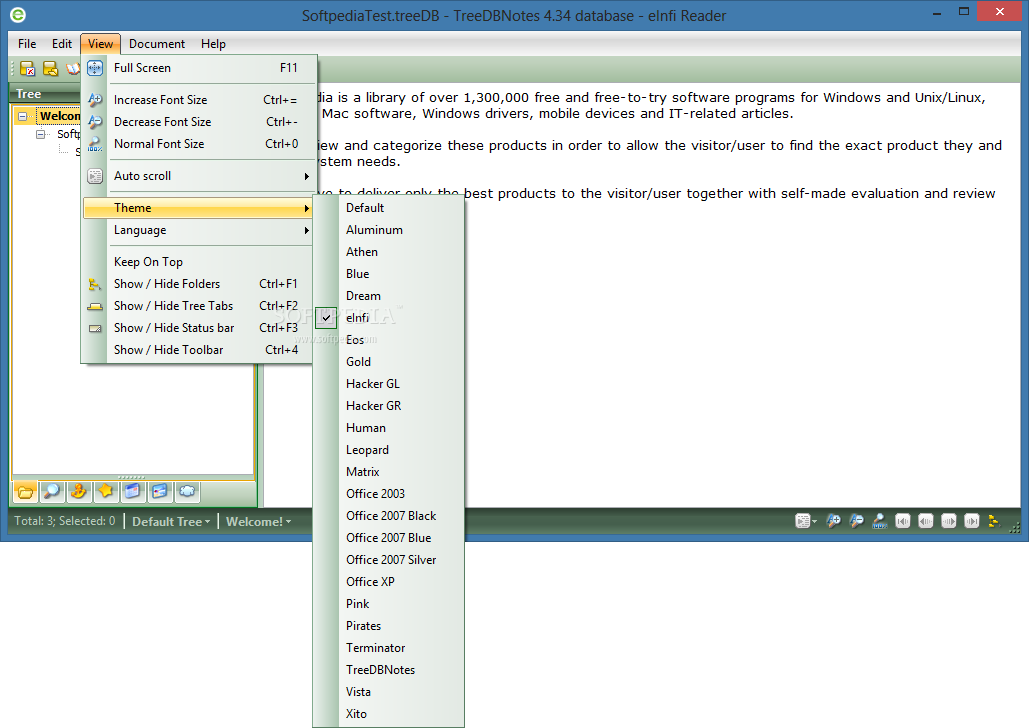Open the Welcome! dropdown in status bar
Screen dimensions: 1029x728
pyautogui.click(x=259, y=522)
